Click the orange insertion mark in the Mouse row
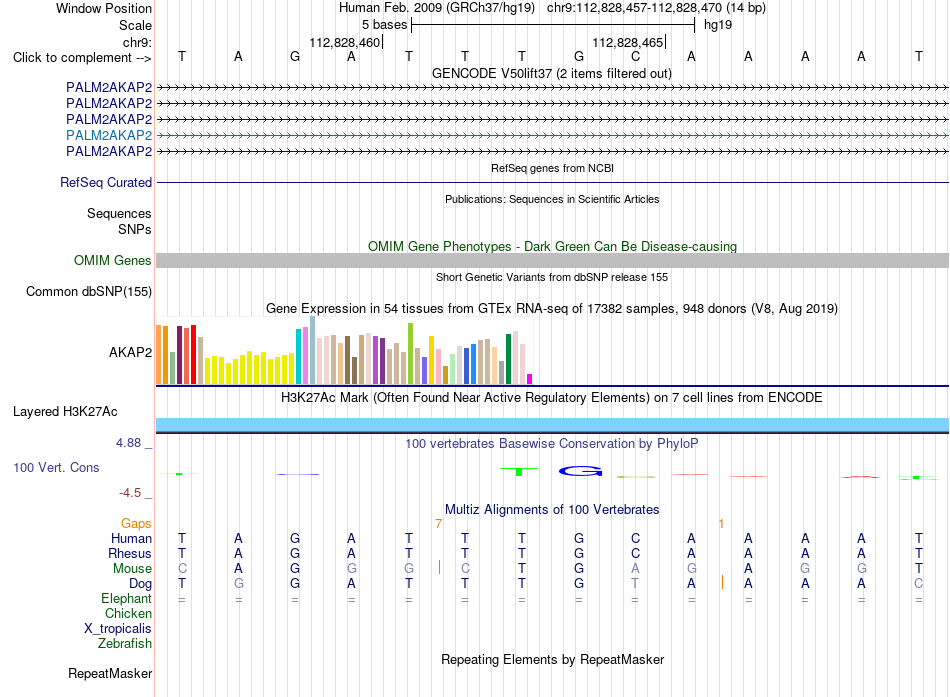950x697 pixels. [x=439, y=567]
